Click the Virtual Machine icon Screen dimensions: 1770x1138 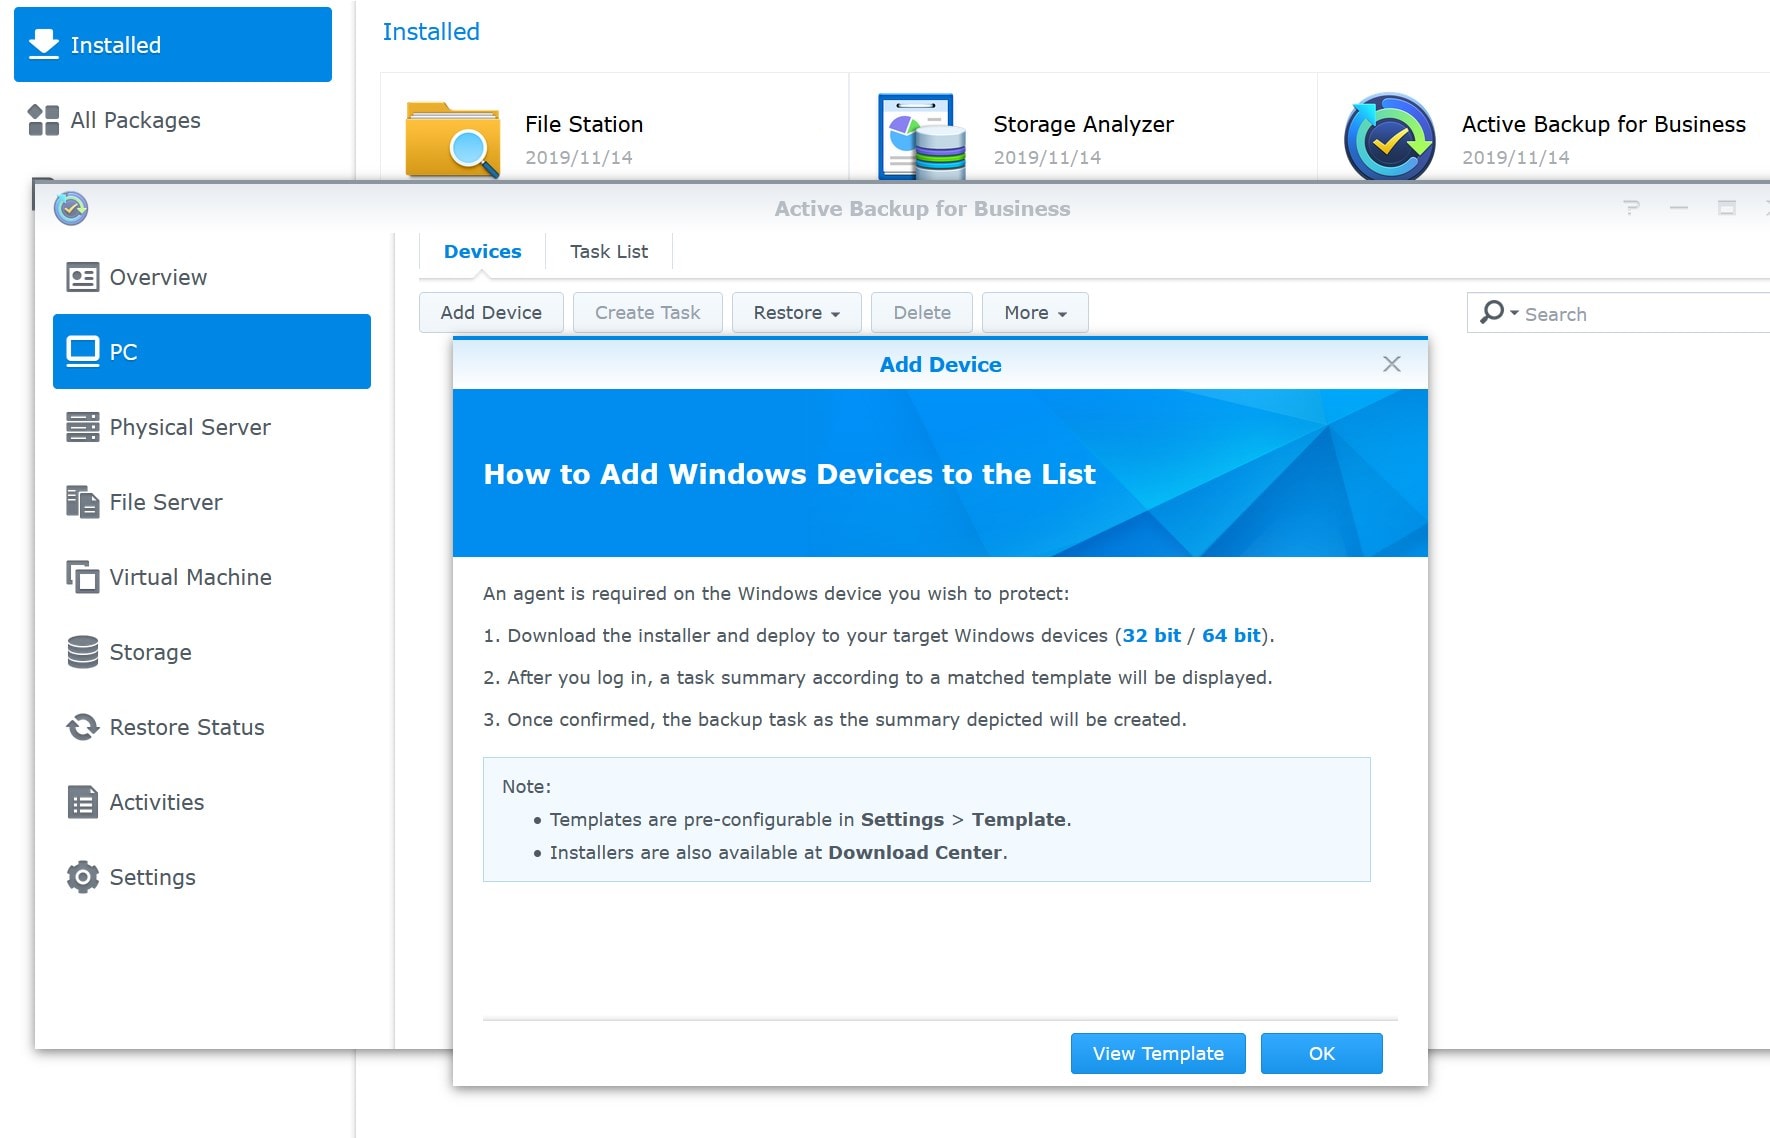(x=82, y=577)
